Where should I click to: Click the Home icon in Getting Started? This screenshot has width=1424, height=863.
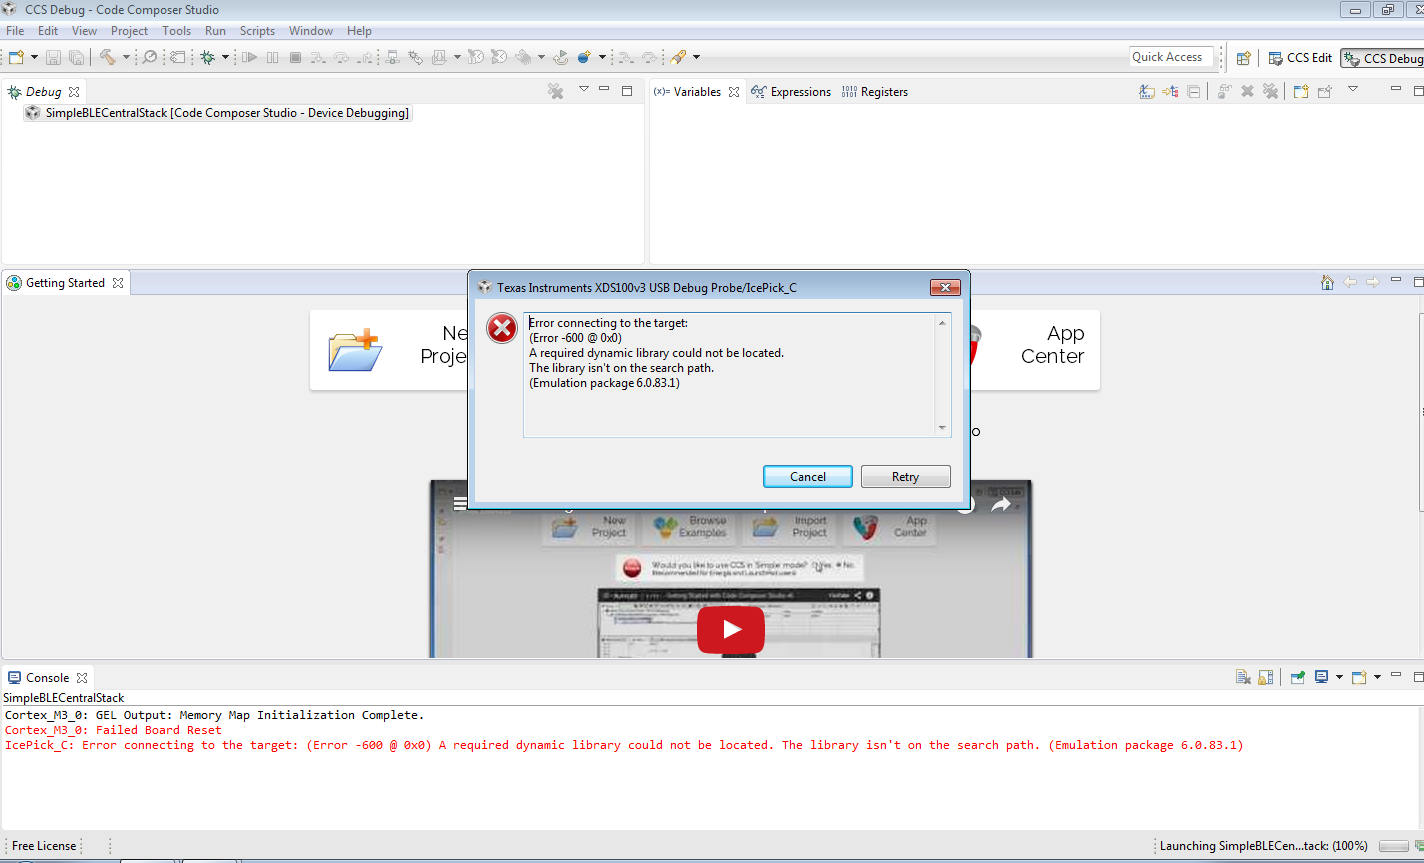1327,283
